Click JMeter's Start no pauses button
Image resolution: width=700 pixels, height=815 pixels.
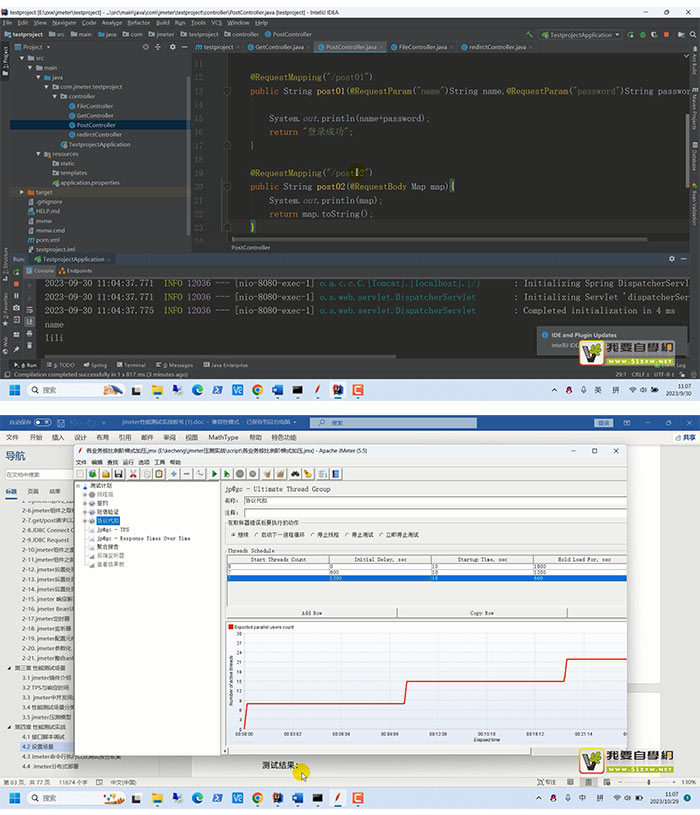point(227,474)
